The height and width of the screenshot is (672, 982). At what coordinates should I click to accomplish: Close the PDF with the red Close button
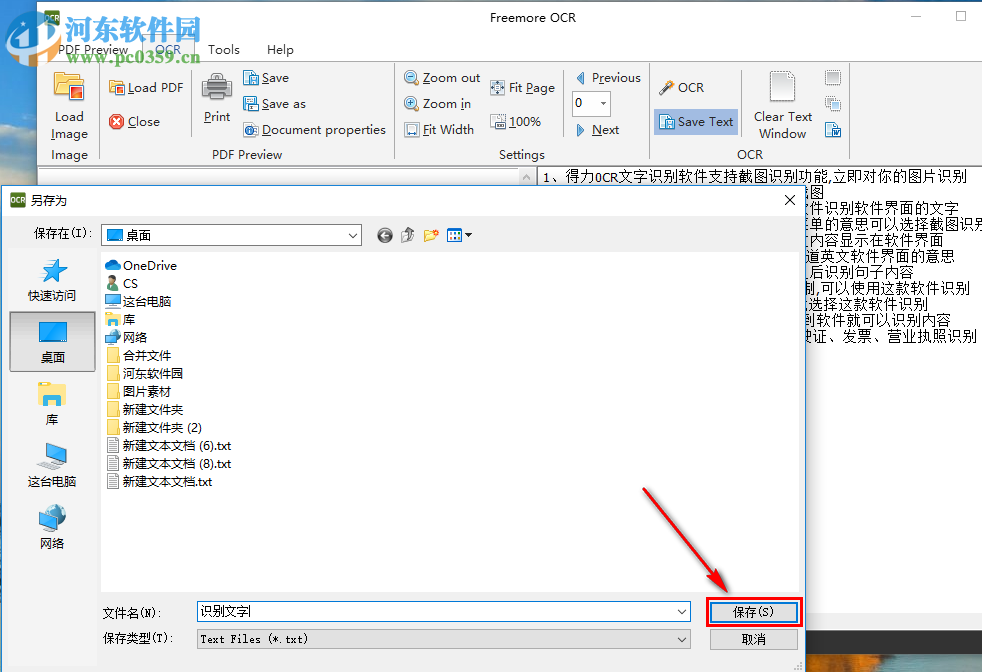(x=135, y=121)
